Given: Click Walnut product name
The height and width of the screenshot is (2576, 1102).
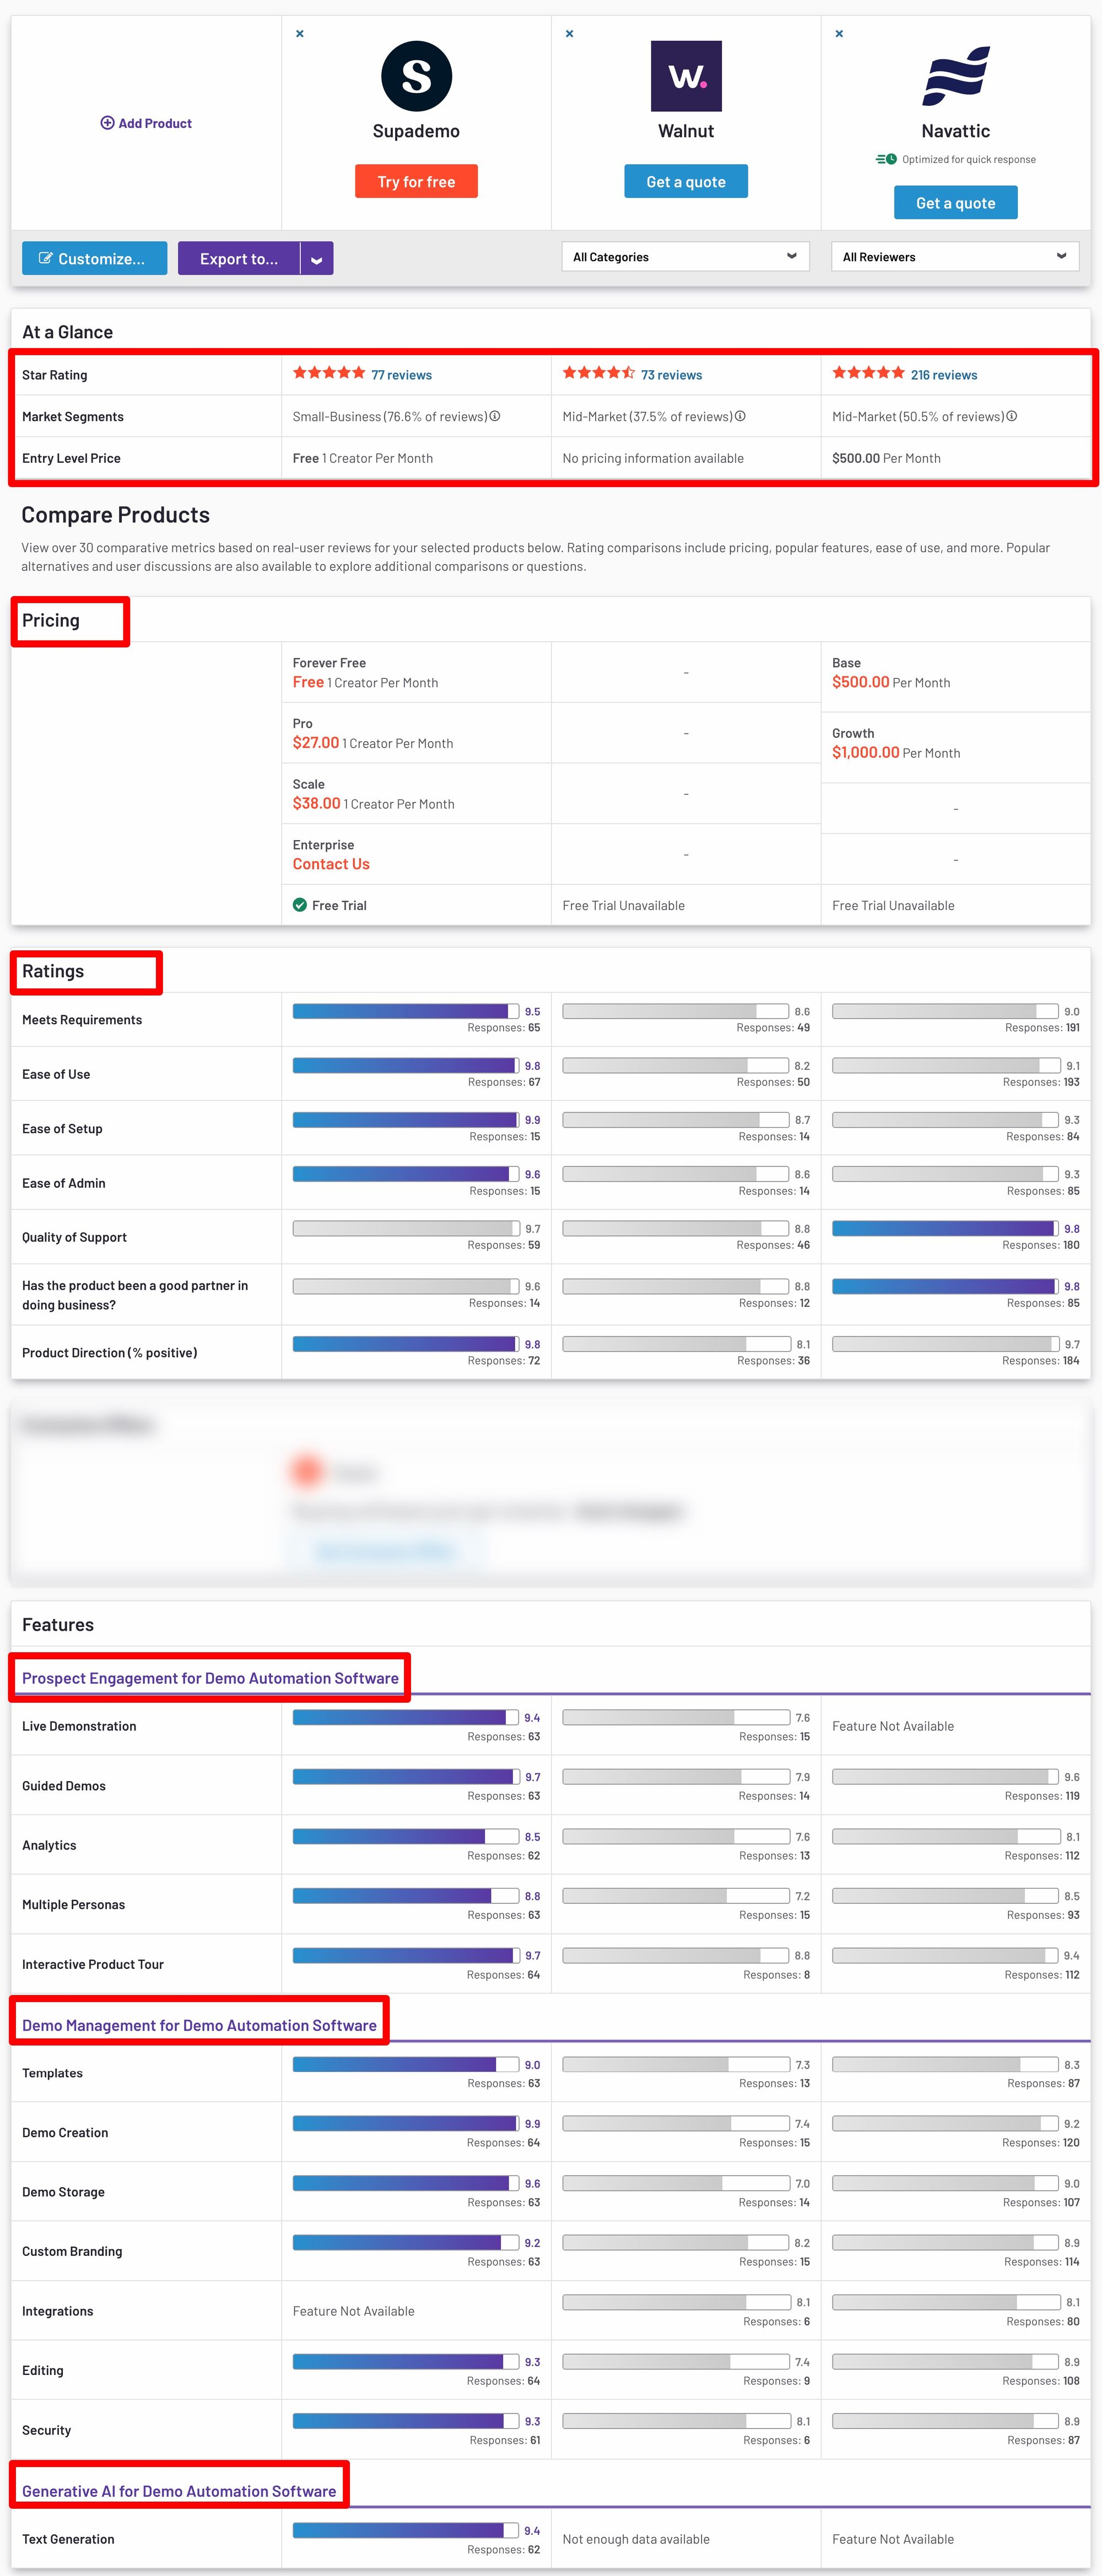Looking at the screenshot, I should click(686, 131).
